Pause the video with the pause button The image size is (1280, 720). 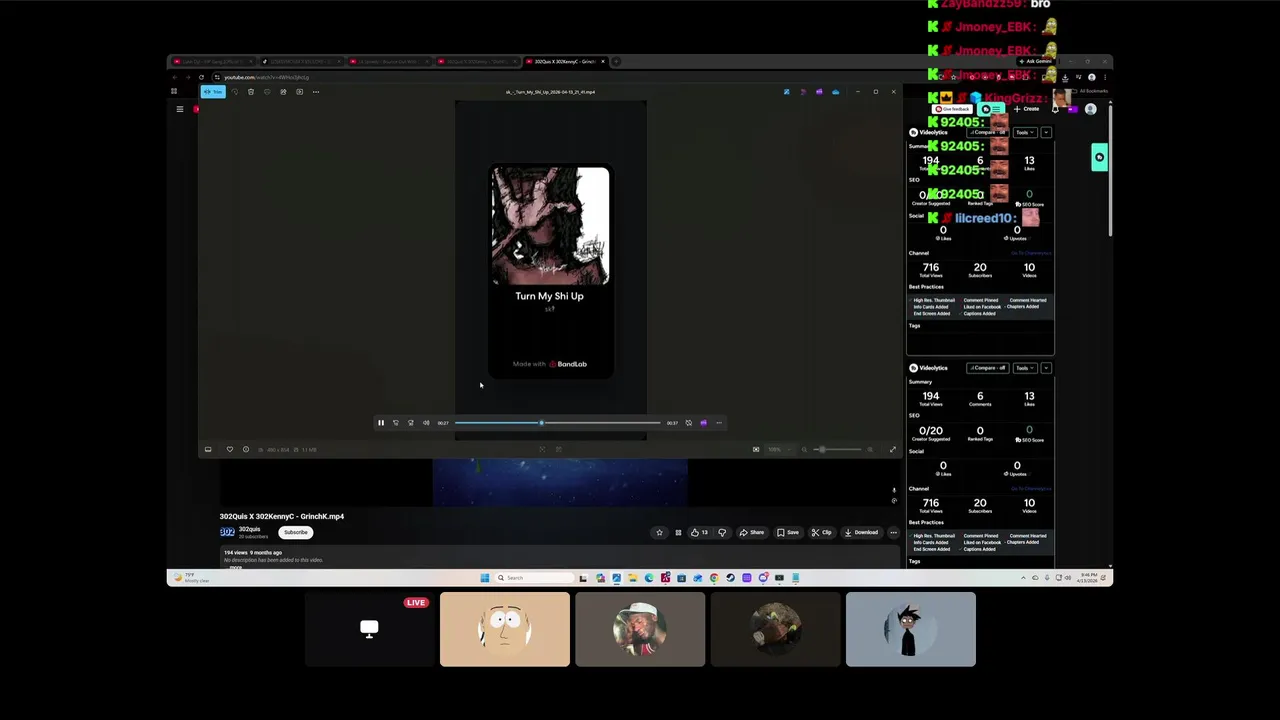[x=380, y=423]
